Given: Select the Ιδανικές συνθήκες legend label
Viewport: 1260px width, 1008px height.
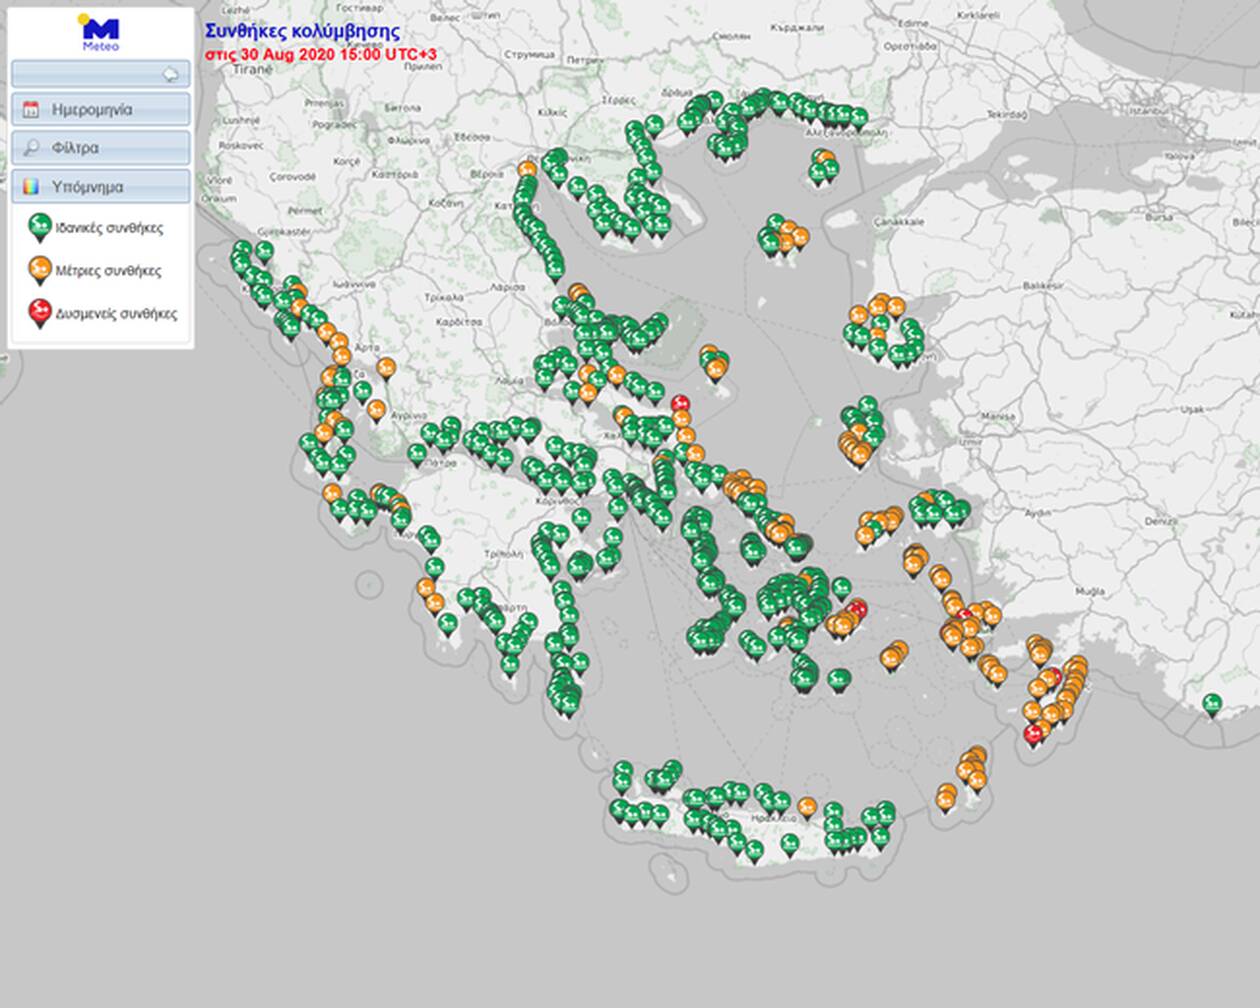Looking at the screenshot, I should [x=109, y=228].
